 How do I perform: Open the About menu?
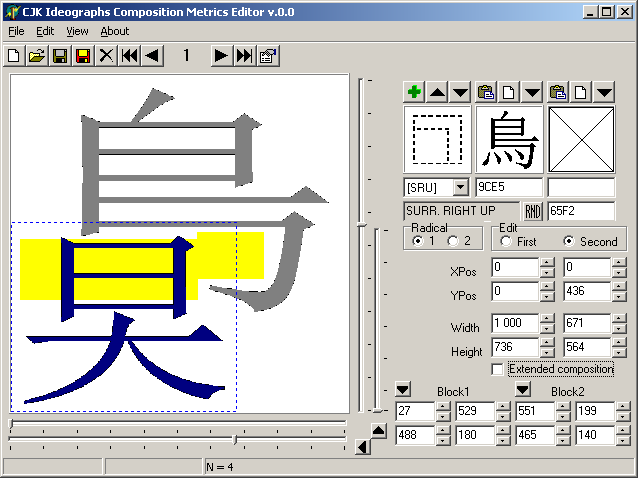pyautogui.click(x=115, y=31)
